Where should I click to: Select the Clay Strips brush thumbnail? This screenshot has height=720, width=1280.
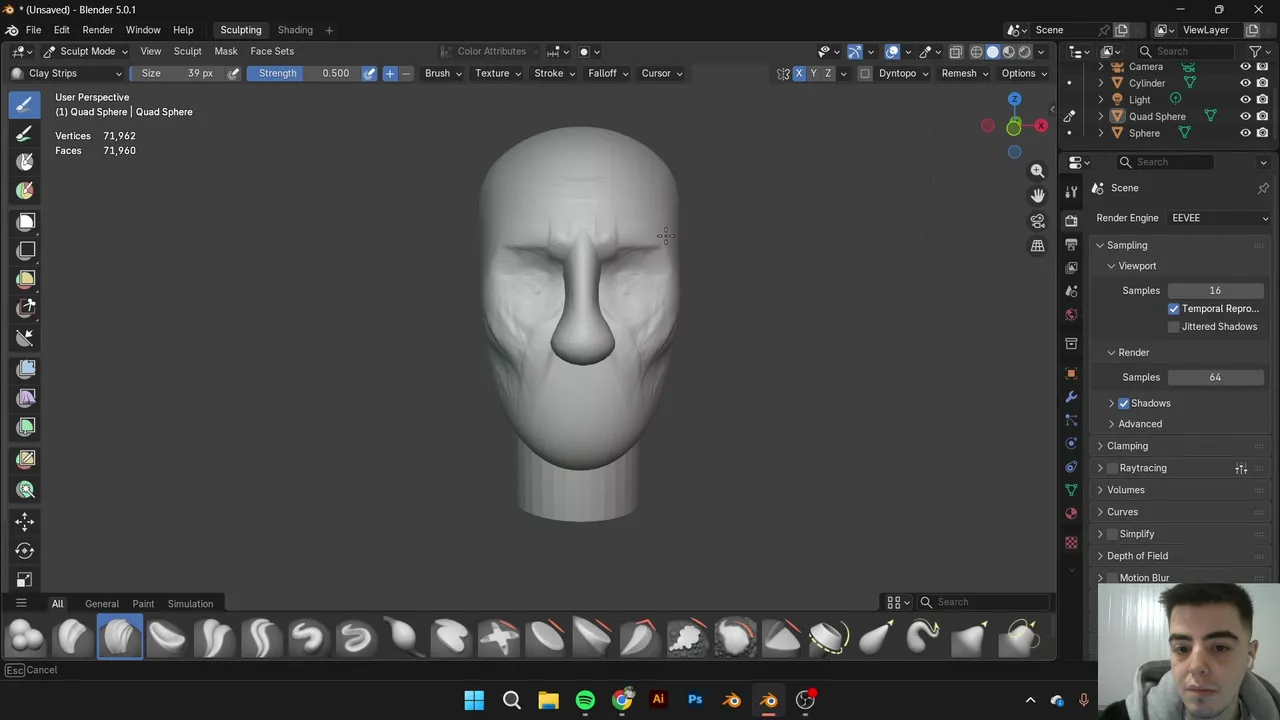(x=120, y=638)
